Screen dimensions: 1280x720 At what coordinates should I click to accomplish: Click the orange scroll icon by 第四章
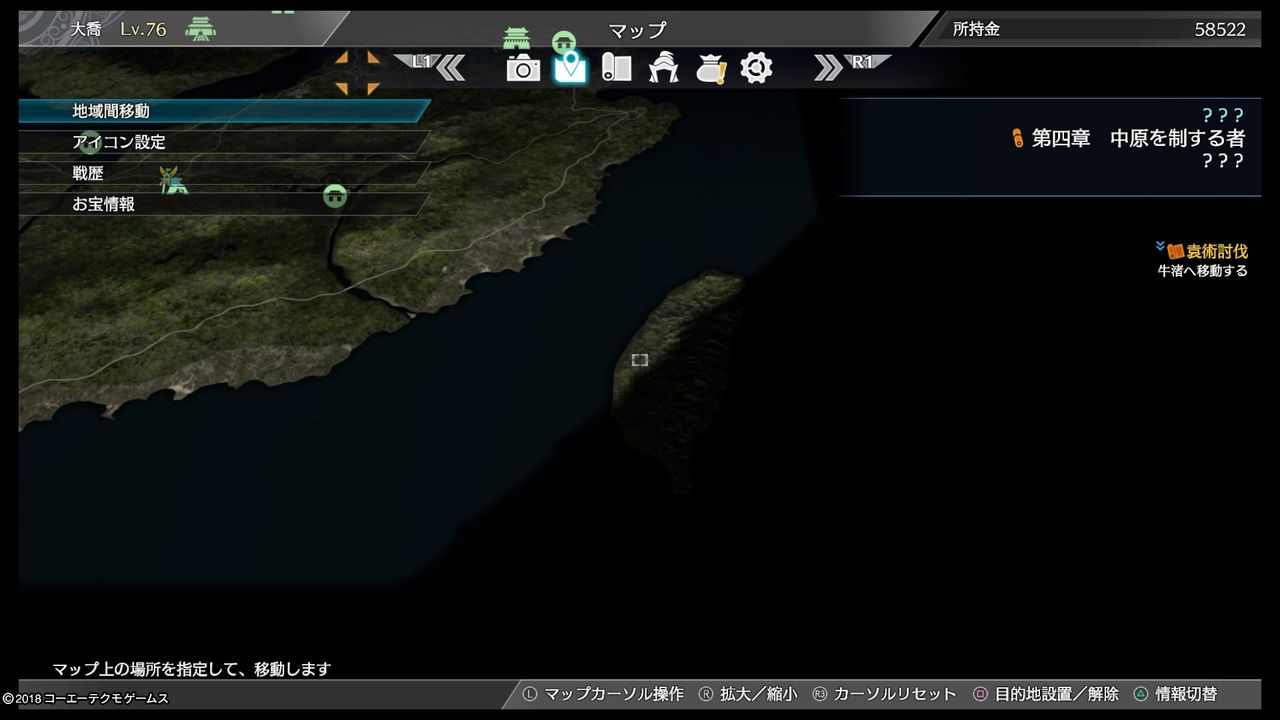1018,138
